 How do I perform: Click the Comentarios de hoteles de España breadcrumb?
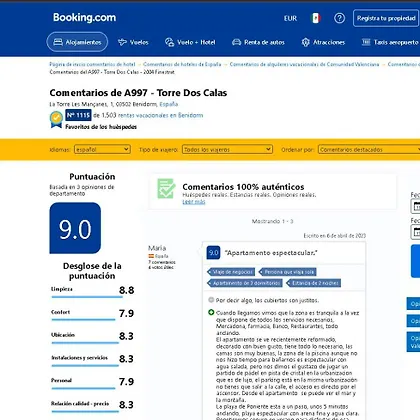coord(182,64)
